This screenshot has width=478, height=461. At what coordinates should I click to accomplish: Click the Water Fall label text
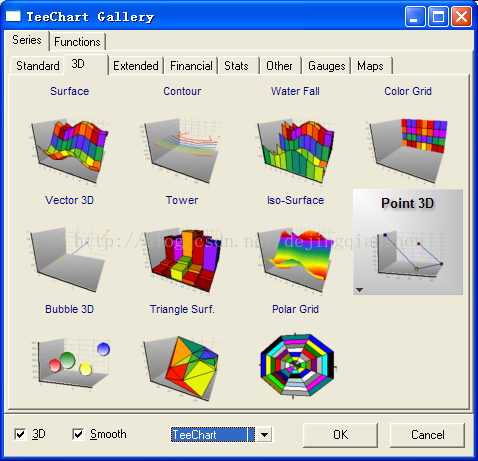click(x=295, y=91)
